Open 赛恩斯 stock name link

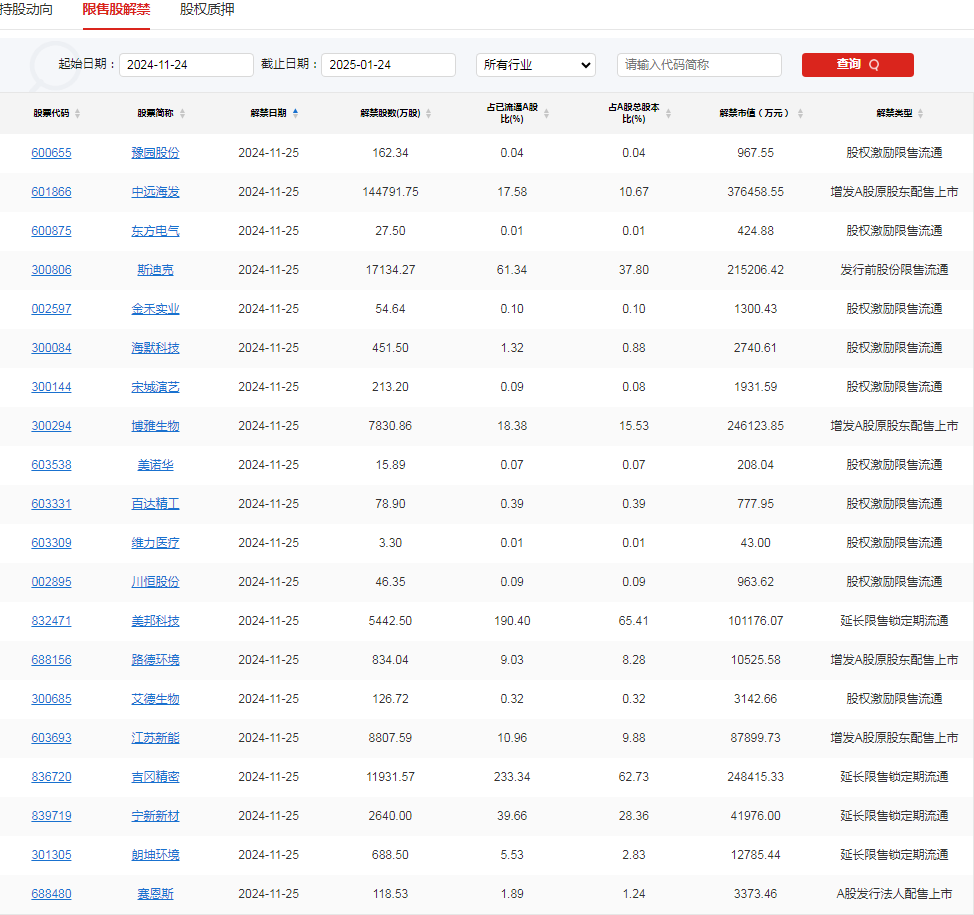pos(155,894)
